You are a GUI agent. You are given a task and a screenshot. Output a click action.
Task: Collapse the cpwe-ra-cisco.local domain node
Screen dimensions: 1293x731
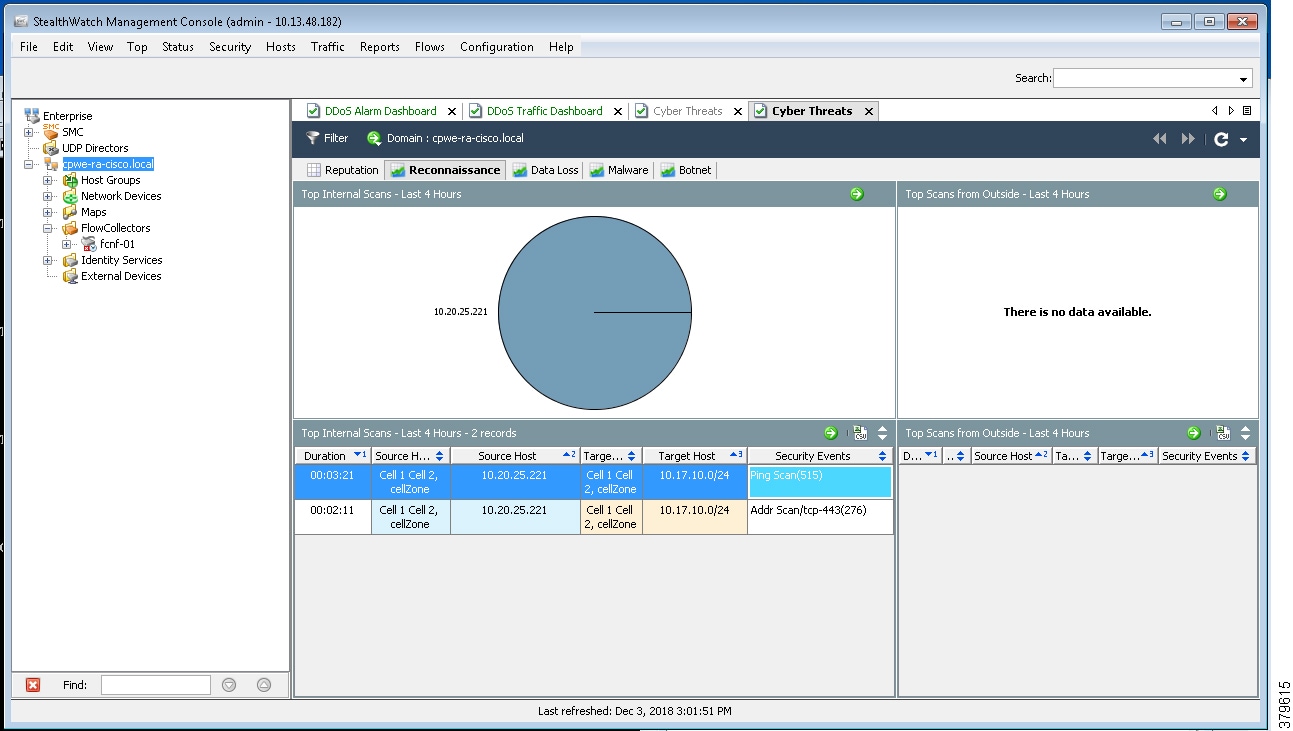click(29, 164)
